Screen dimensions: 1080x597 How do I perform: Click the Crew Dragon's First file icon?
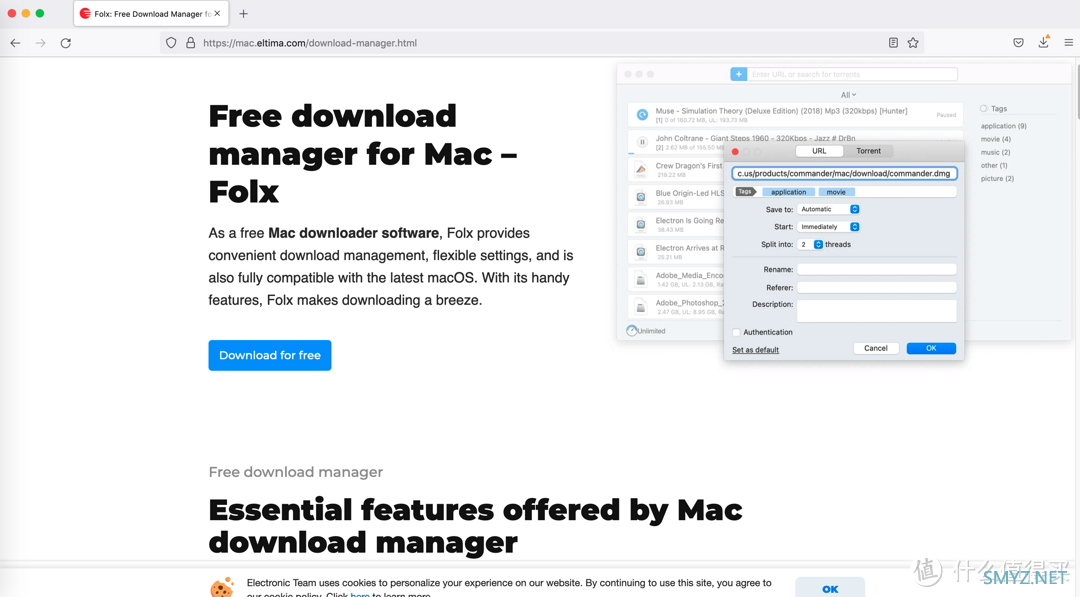(641, 169)
